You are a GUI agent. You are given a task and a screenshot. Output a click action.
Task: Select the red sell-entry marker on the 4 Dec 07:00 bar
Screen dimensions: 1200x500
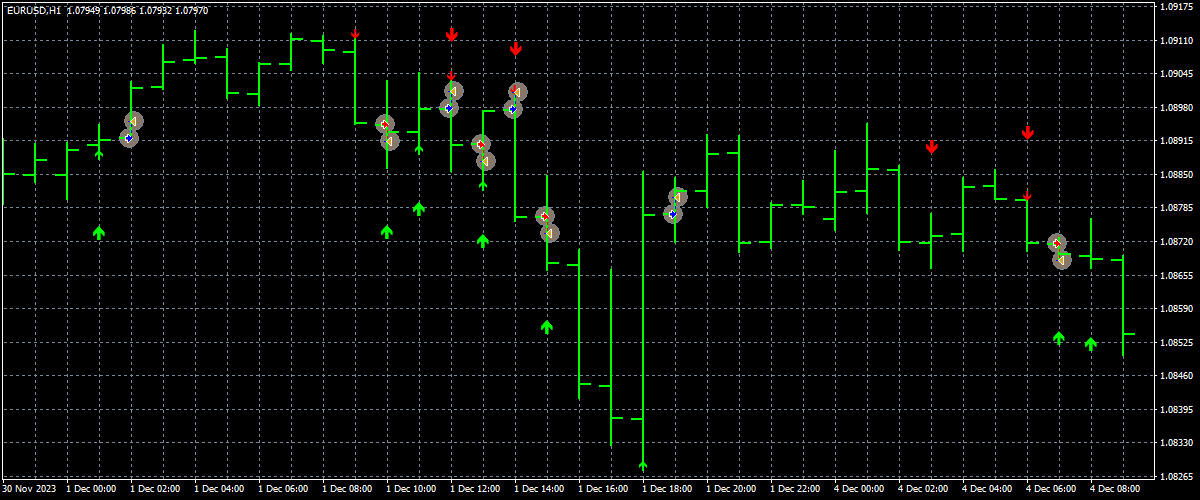[x=1057, y=243]
